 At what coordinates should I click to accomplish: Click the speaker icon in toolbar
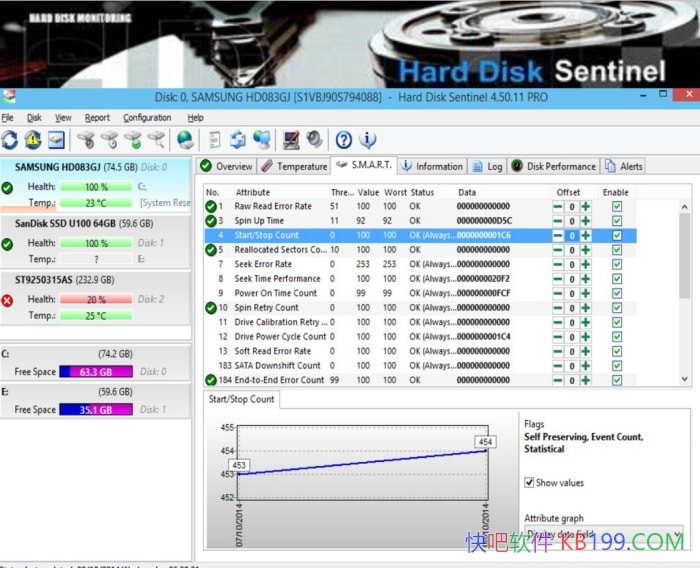coord(315,140)
